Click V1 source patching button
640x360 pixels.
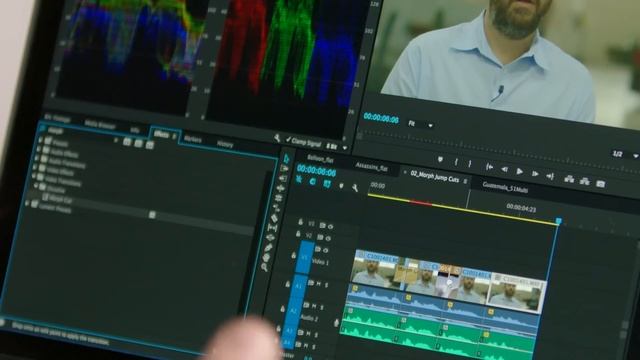pyautogui.click(x=304, y=258)
